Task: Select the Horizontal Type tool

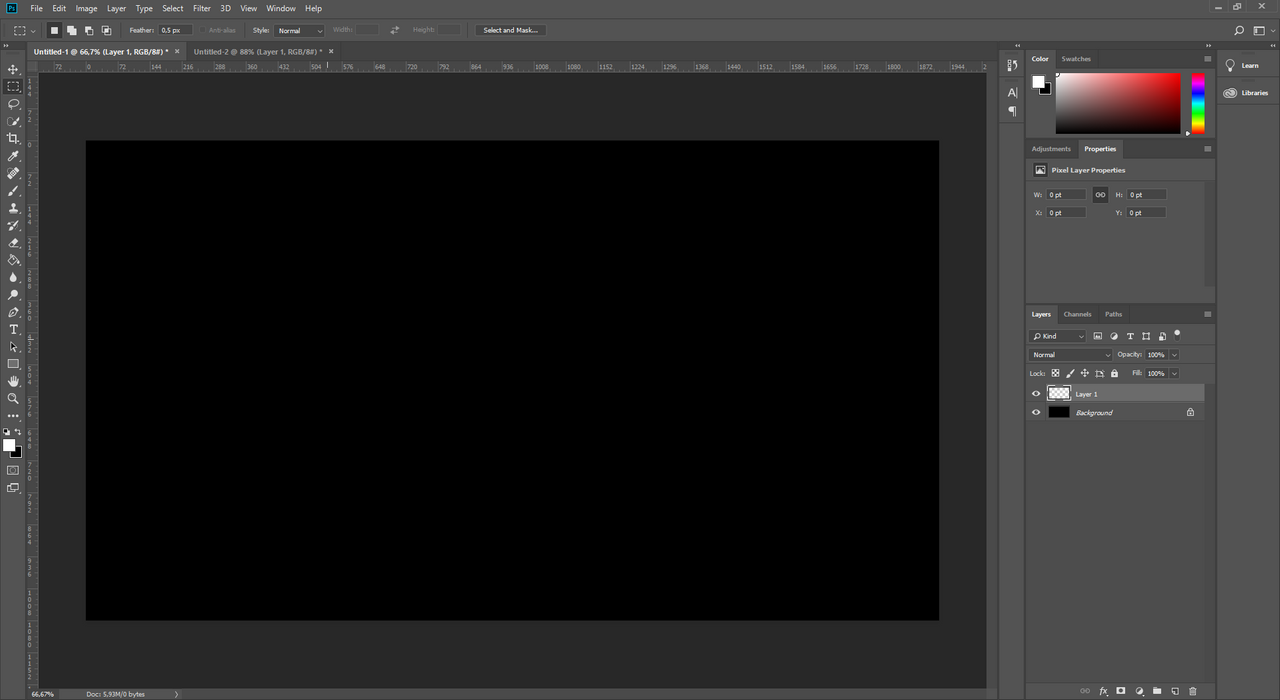Action: tap(13, 329)
